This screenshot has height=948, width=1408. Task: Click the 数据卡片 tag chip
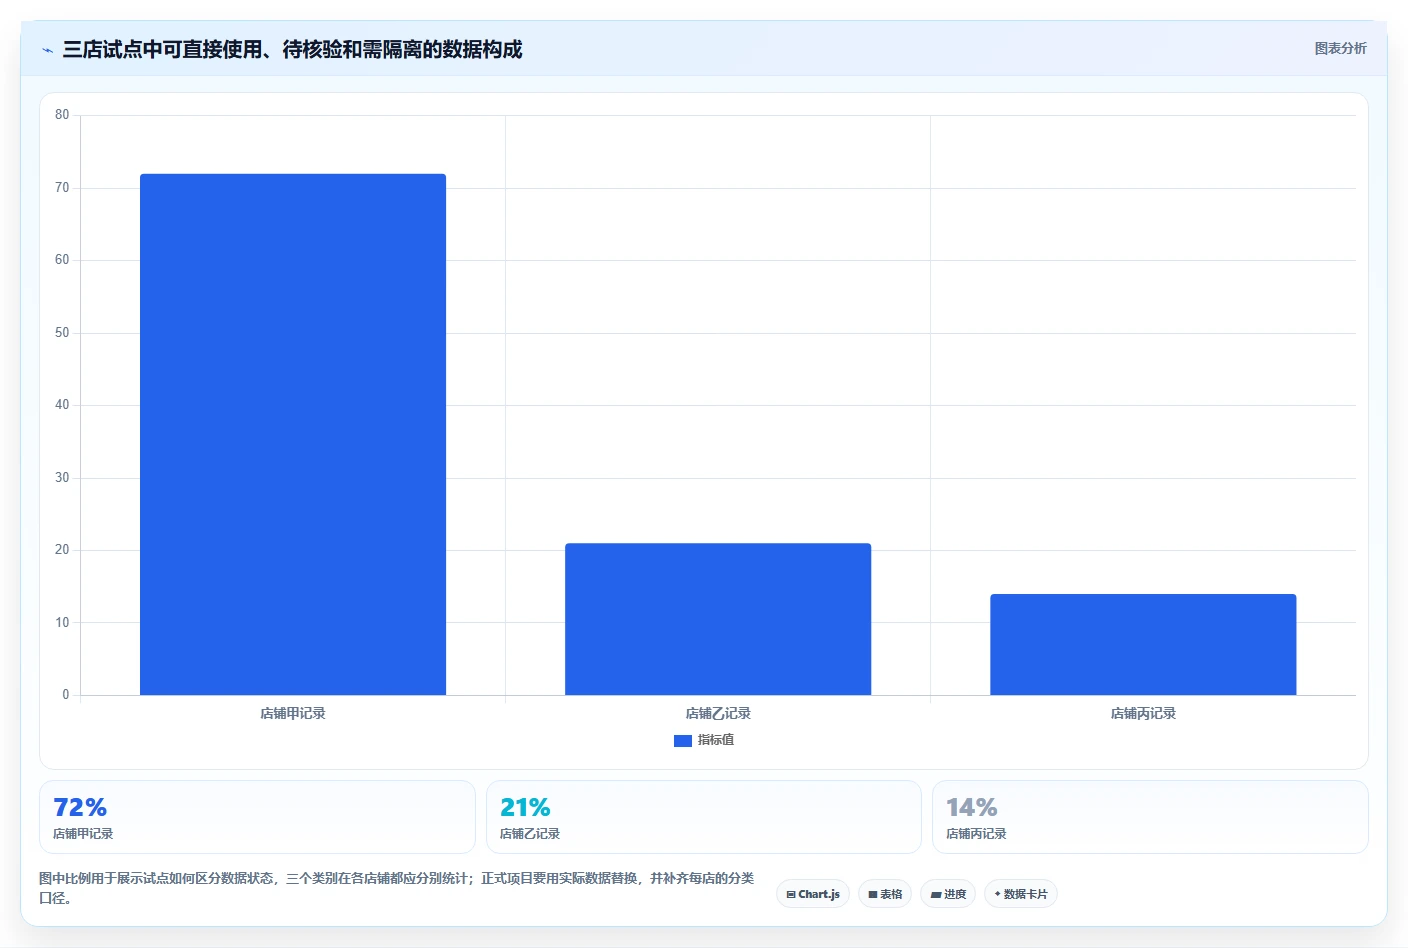click(1021, 894)
